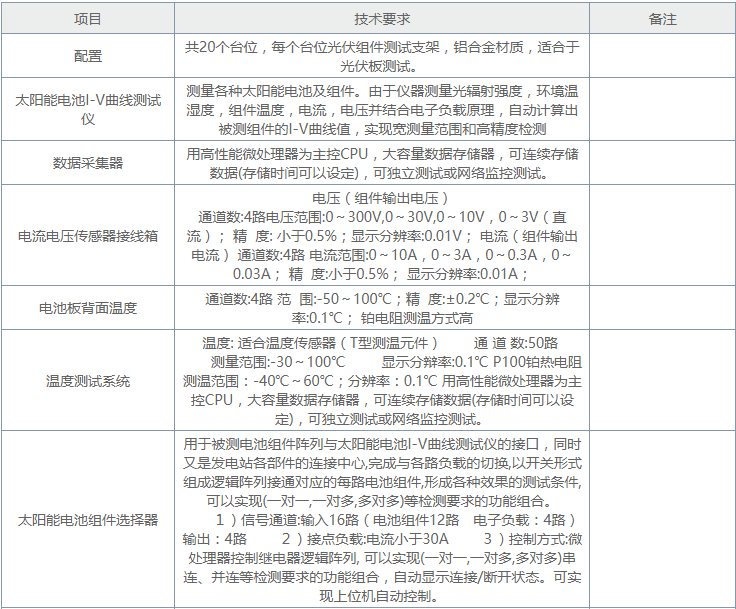The height and width of the screenshot is (609, 736).
Task: Click the 技术要求 column header
Action: [381, 19]
